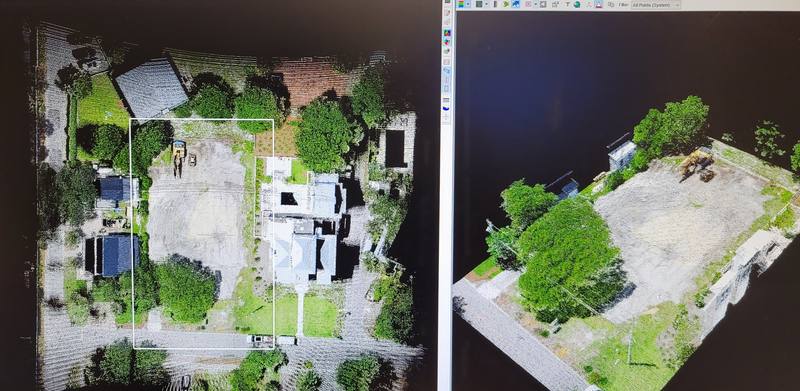Viewport: 800px width, 391px height.
Task: Click the square frame icon in top toolbar
Action: click(543, 4)
